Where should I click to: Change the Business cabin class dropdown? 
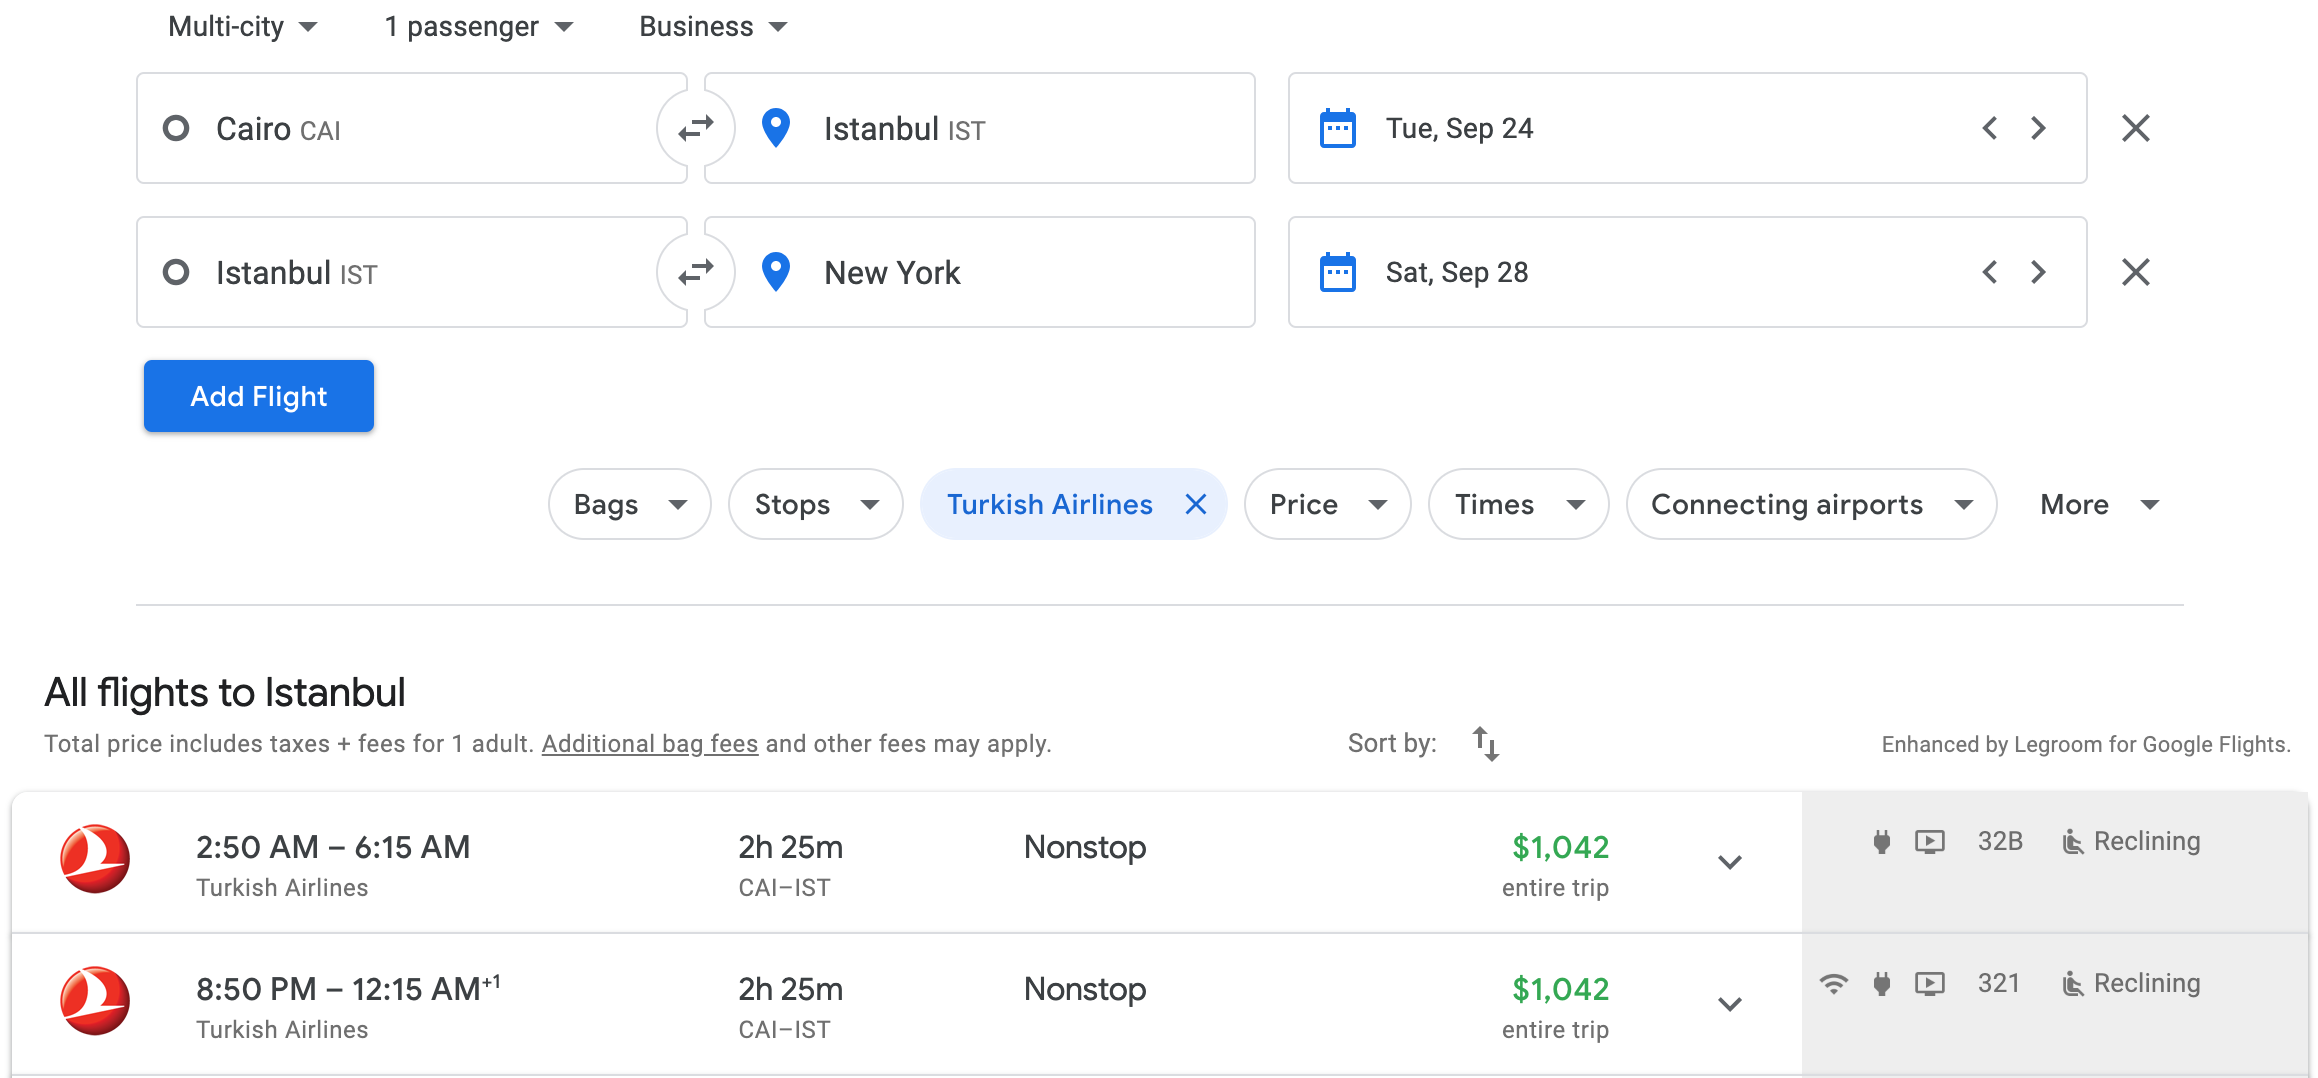tap(712, 27)
